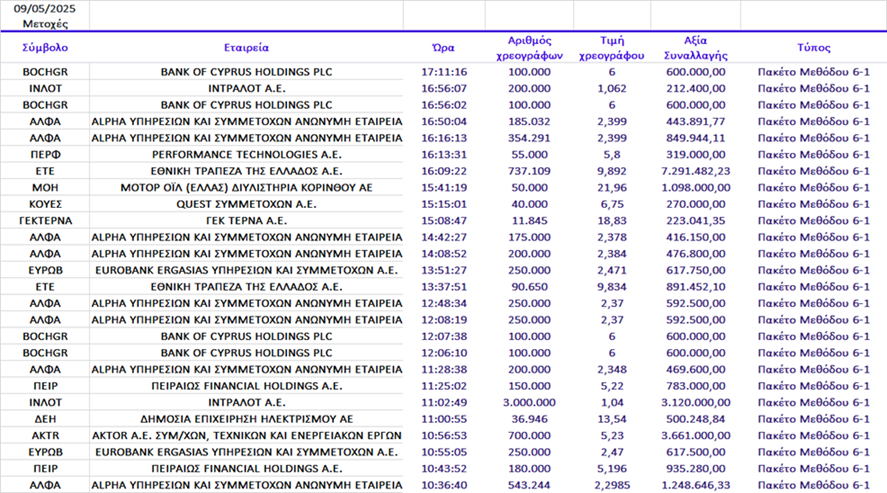Click value 783.000,00
This screenshot has height=493, width=887.
(x=696, y=386)
